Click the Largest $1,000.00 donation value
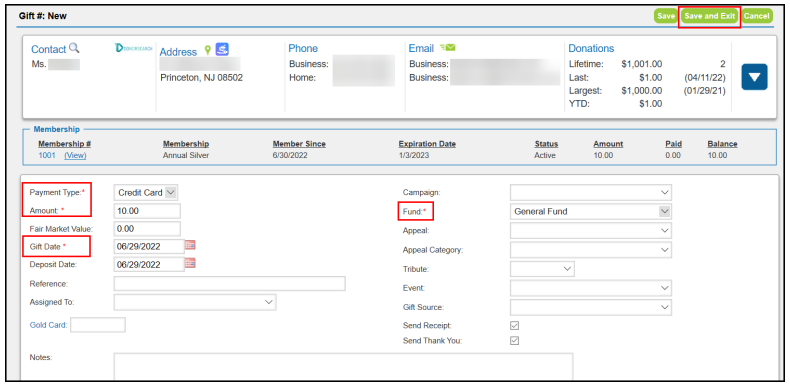The width and height of the screenshot is (790, 386). point(641,91)
